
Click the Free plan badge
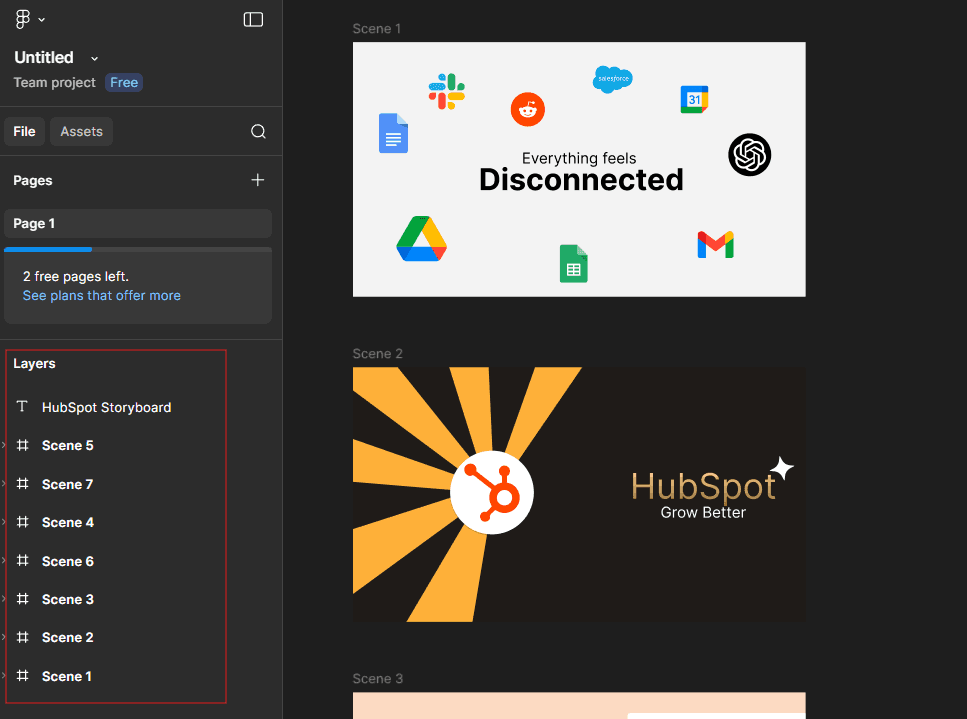pyautogui.click(x=124, y=83)
